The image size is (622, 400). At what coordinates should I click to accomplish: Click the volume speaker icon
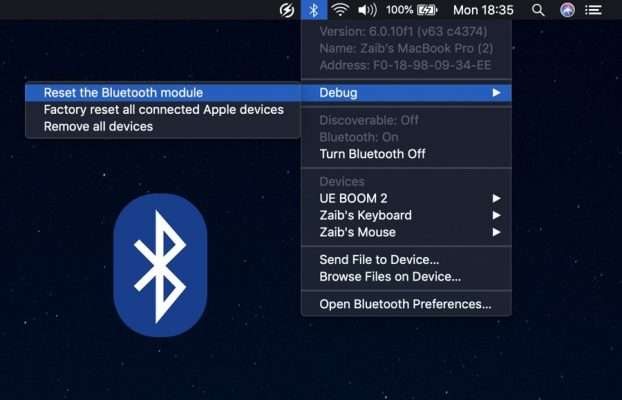pos(367,10)
